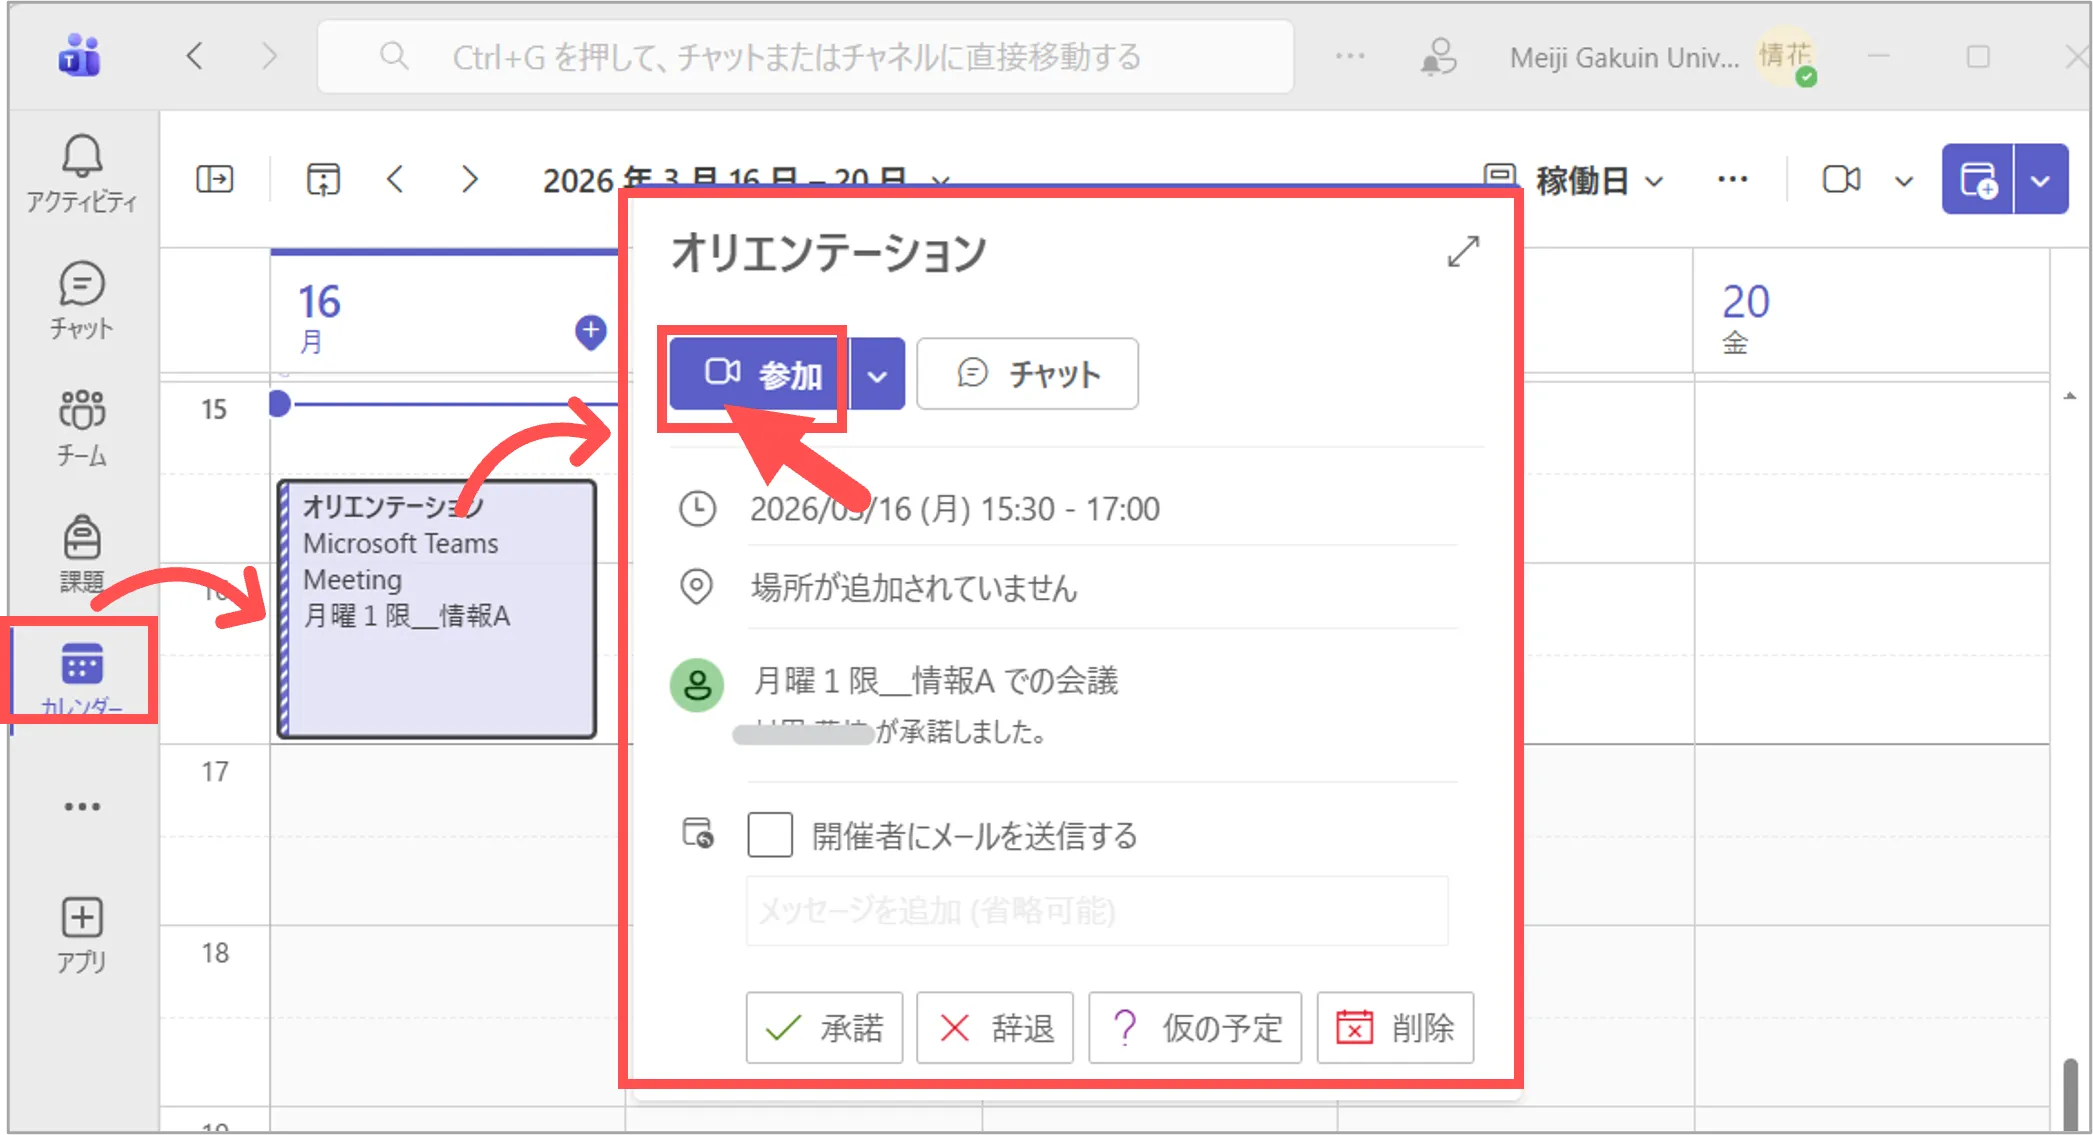Click the 承諾 accept button
The width and height of the screenshot is (2093, 1135).
pos(824,1027)
